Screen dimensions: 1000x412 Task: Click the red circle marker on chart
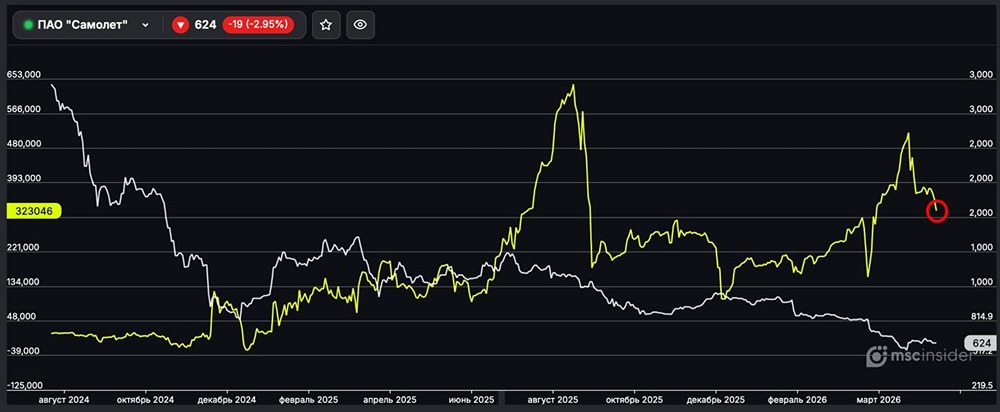coord(937,211)
